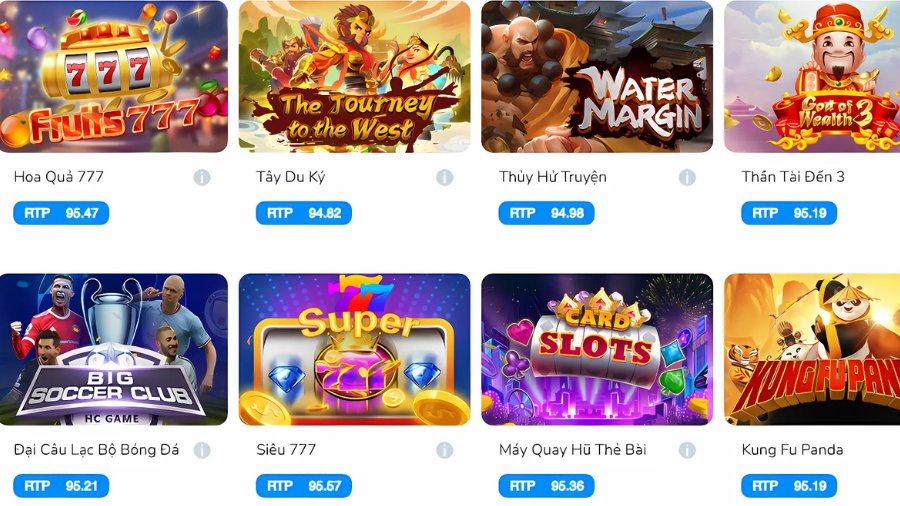This screenshot has height=506, width=900.
Task: Click the info icon beside Siêu 777
Action: [444, 450]
